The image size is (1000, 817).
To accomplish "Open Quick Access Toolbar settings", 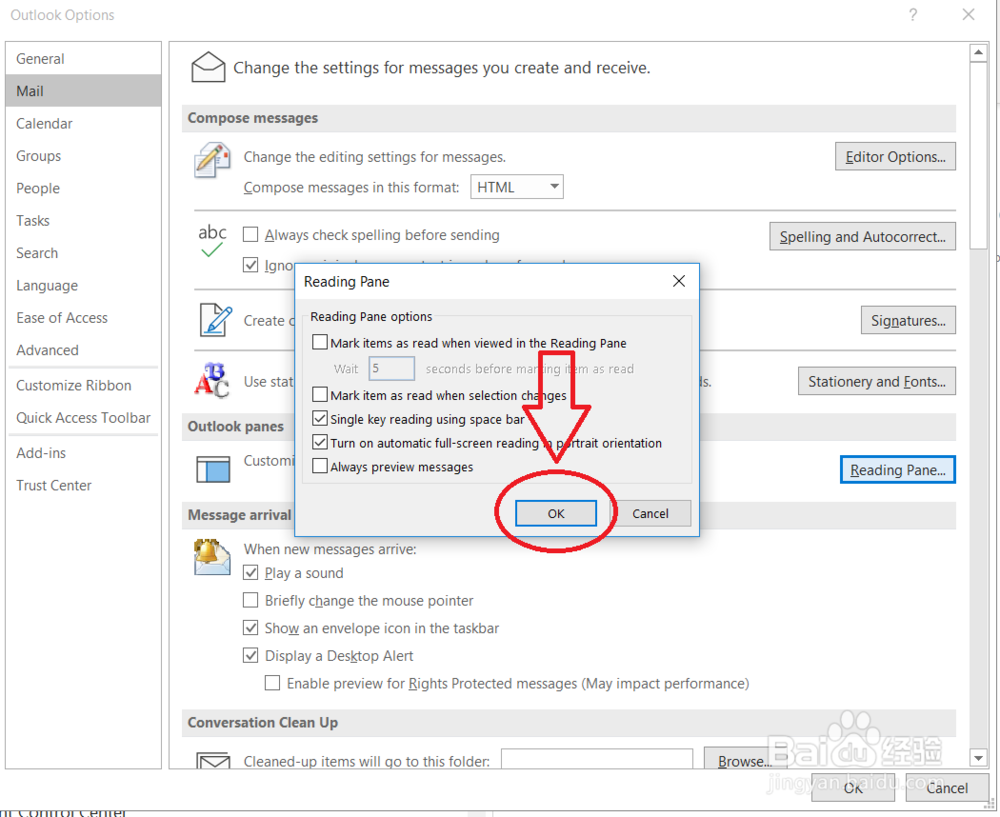I will [x=84, y=418].
